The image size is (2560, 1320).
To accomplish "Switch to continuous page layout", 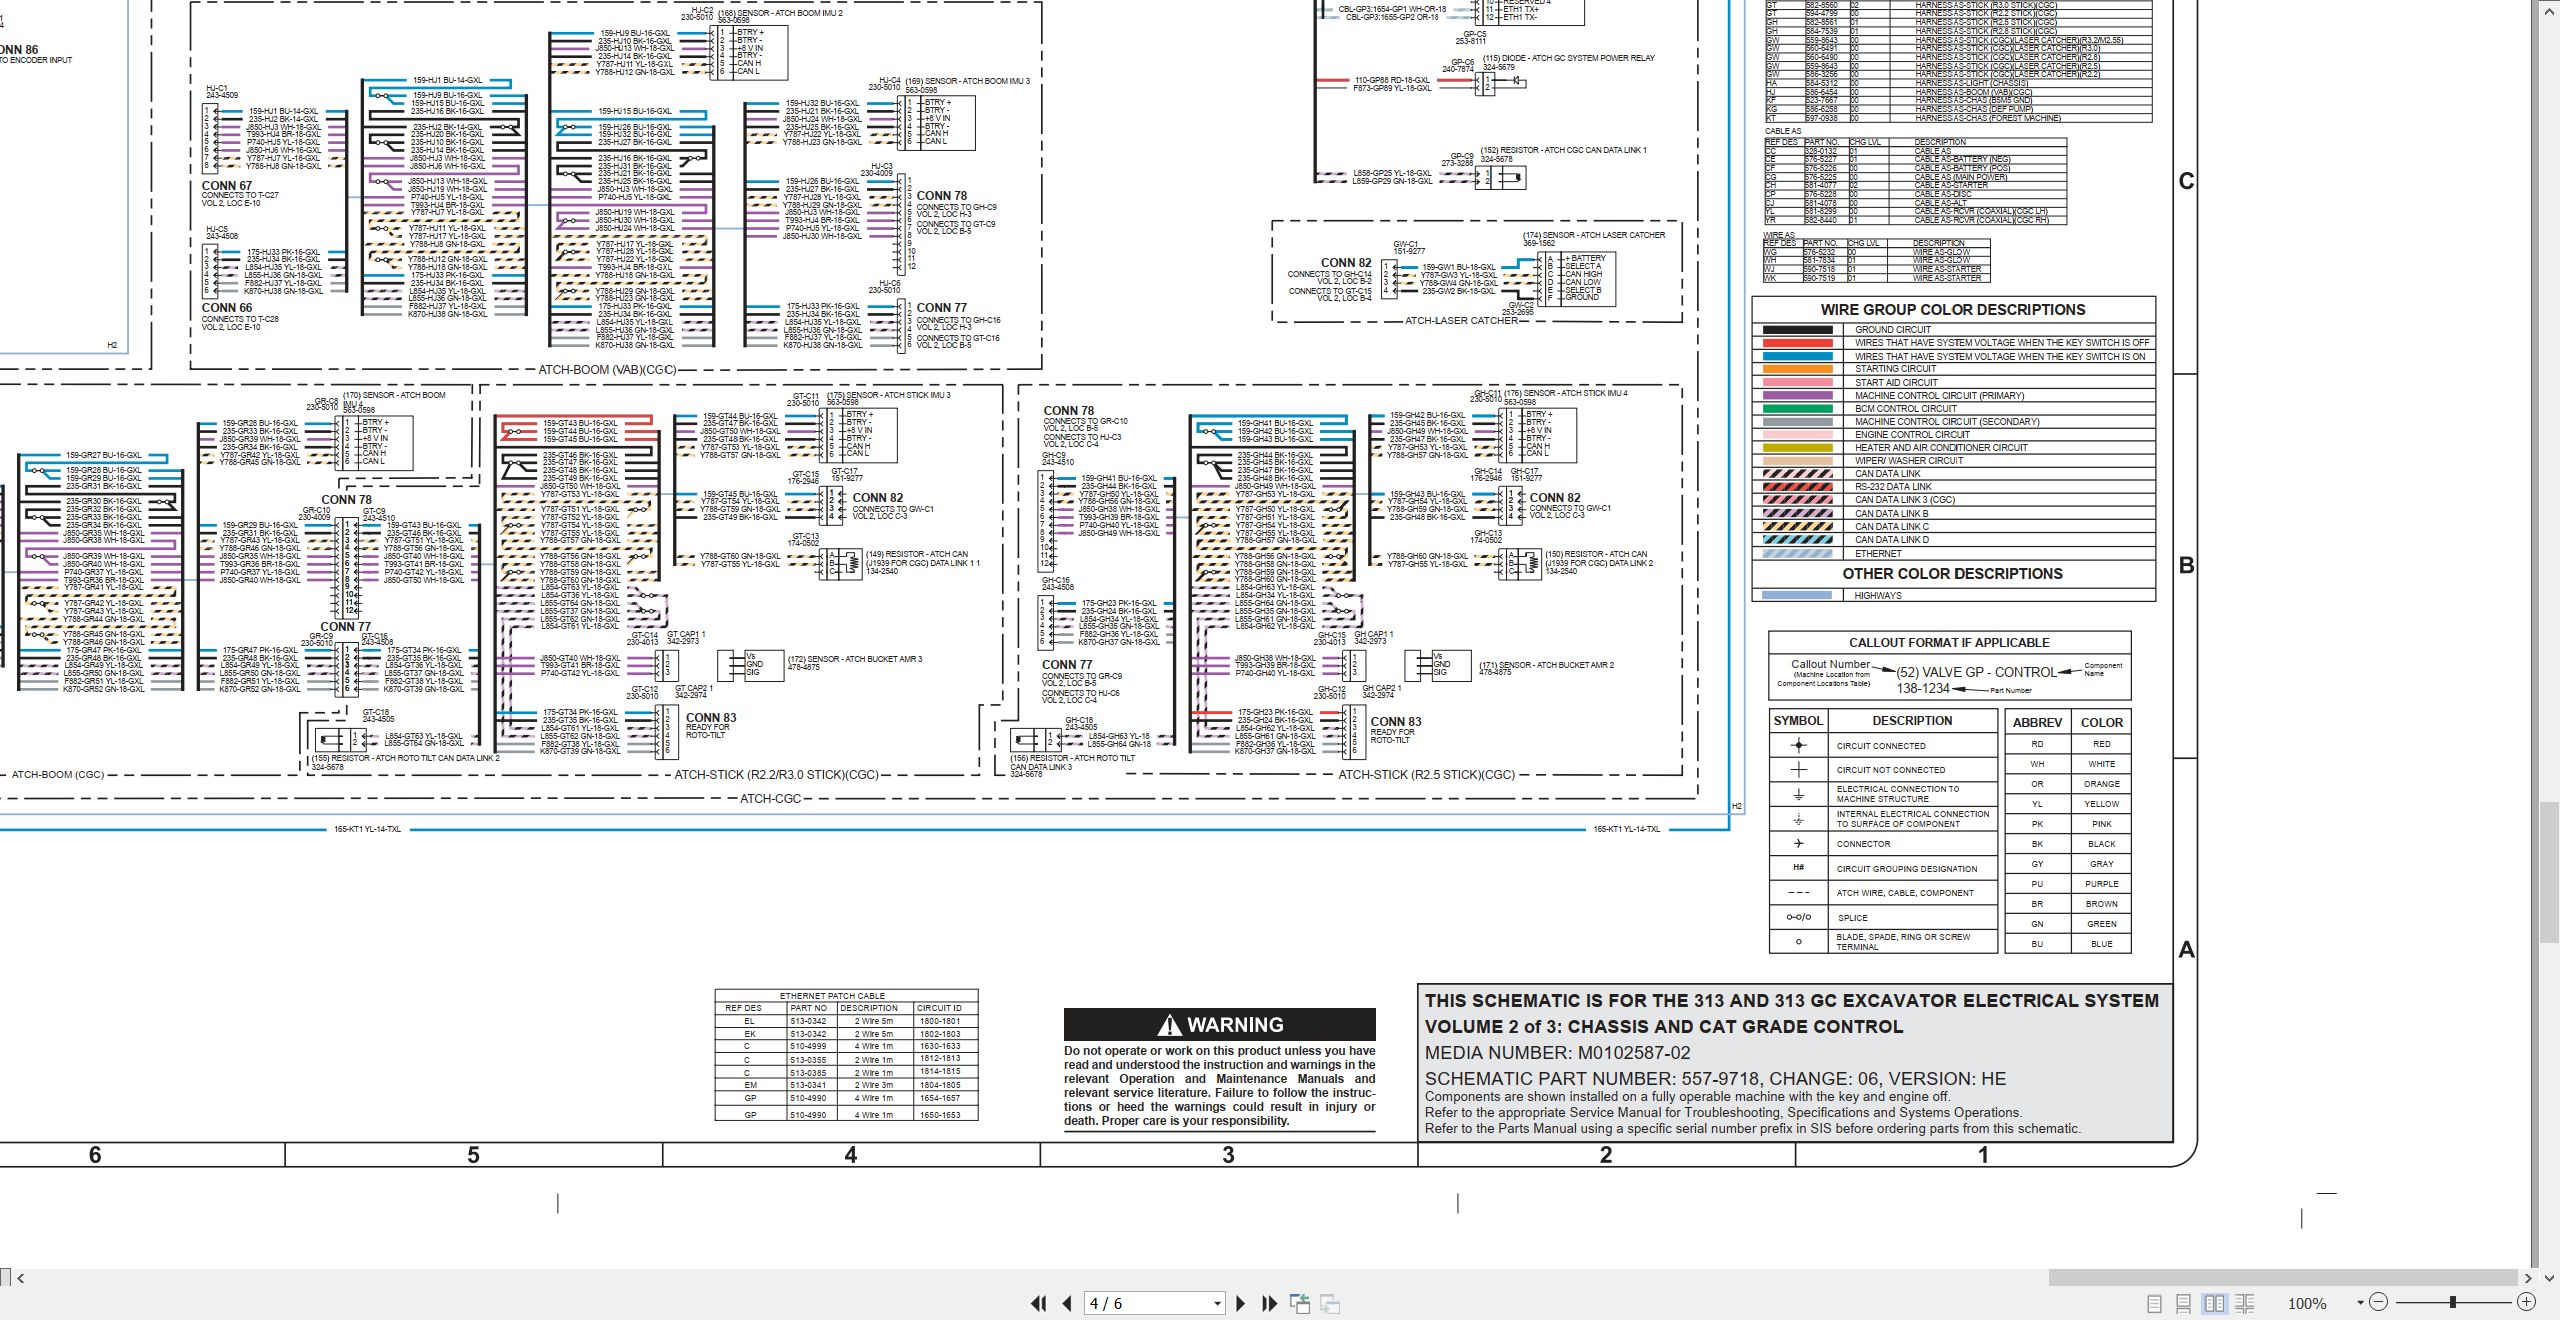I will pyautogui.click(x=2184, y=1303).
